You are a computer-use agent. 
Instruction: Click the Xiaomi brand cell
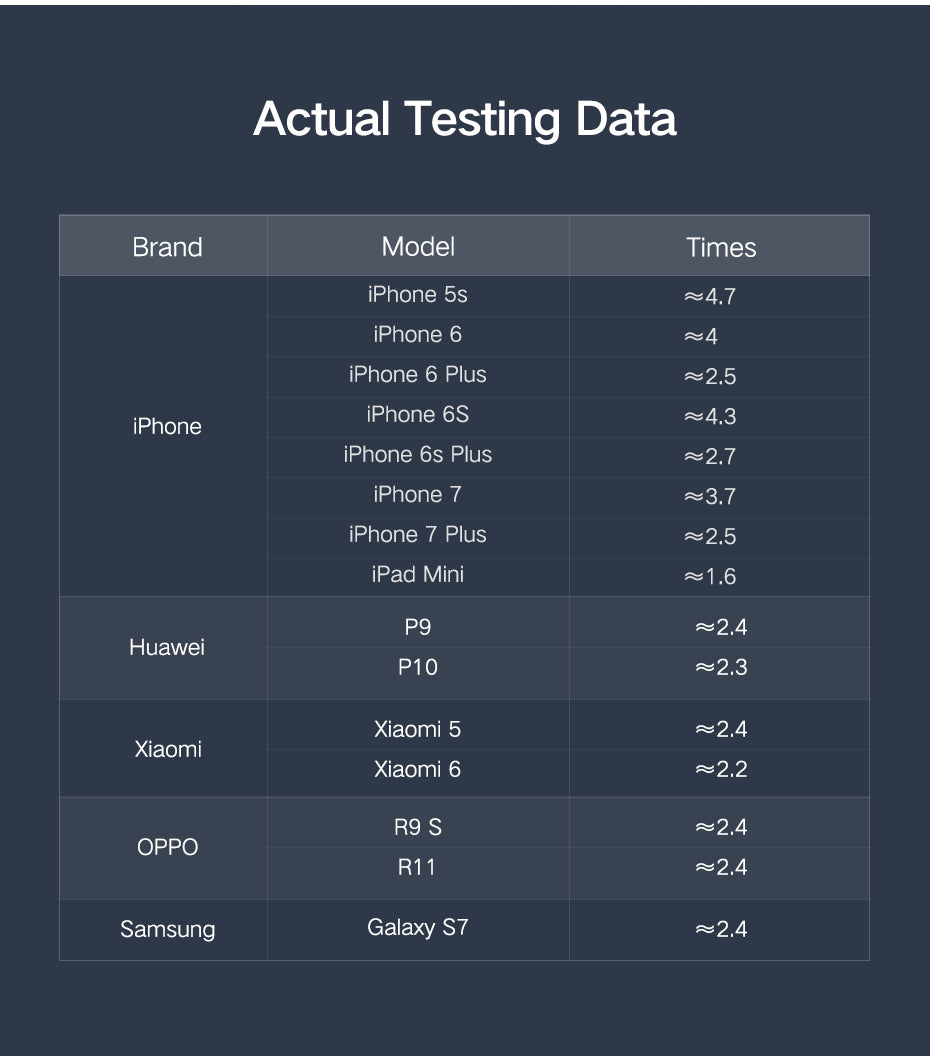click(x=168, y=749)
